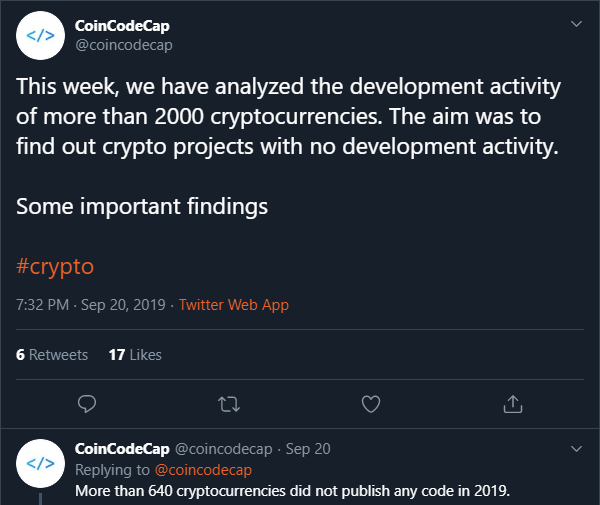View the 6 Retweets list

click(52, 355)
